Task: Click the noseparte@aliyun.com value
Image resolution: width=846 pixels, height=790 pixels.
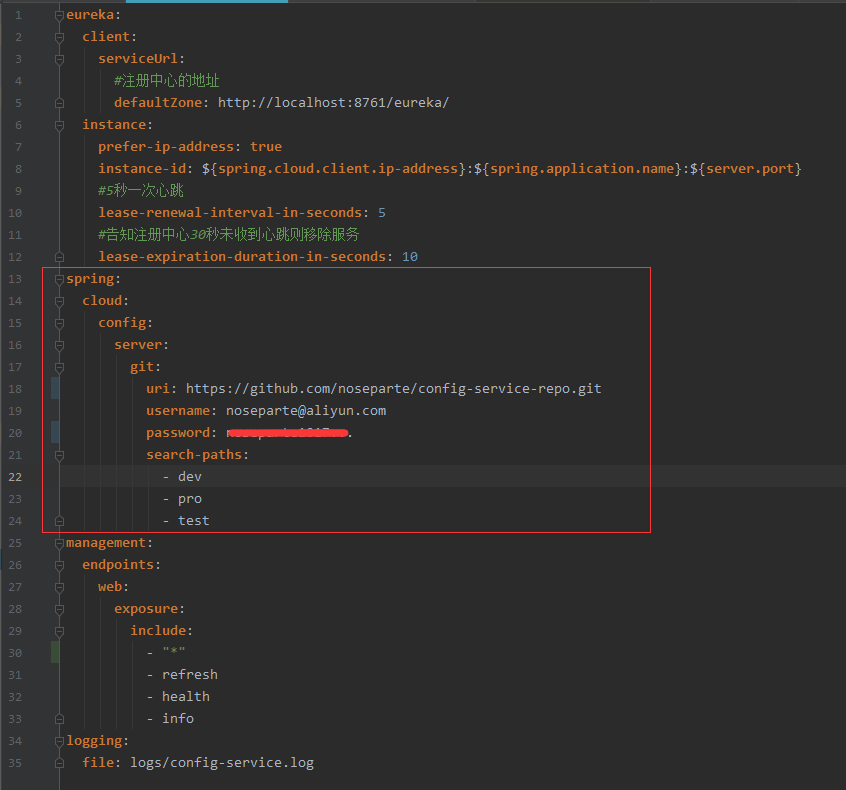Action: pos(306,411)
